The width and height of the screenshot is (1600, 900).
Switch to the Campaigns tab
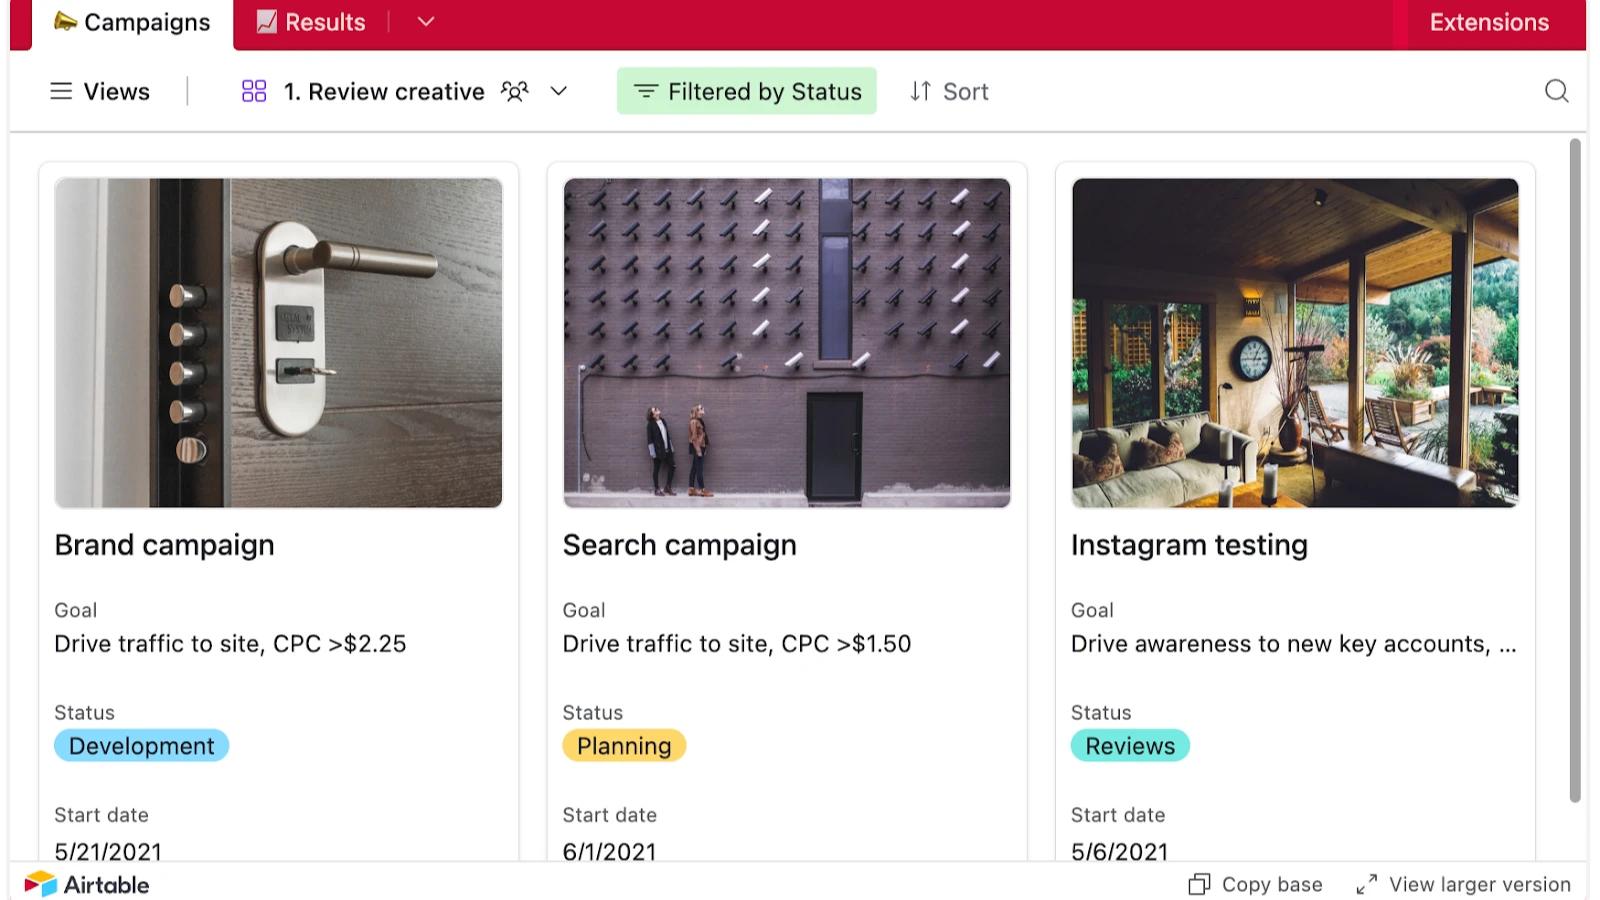[133, 22]
